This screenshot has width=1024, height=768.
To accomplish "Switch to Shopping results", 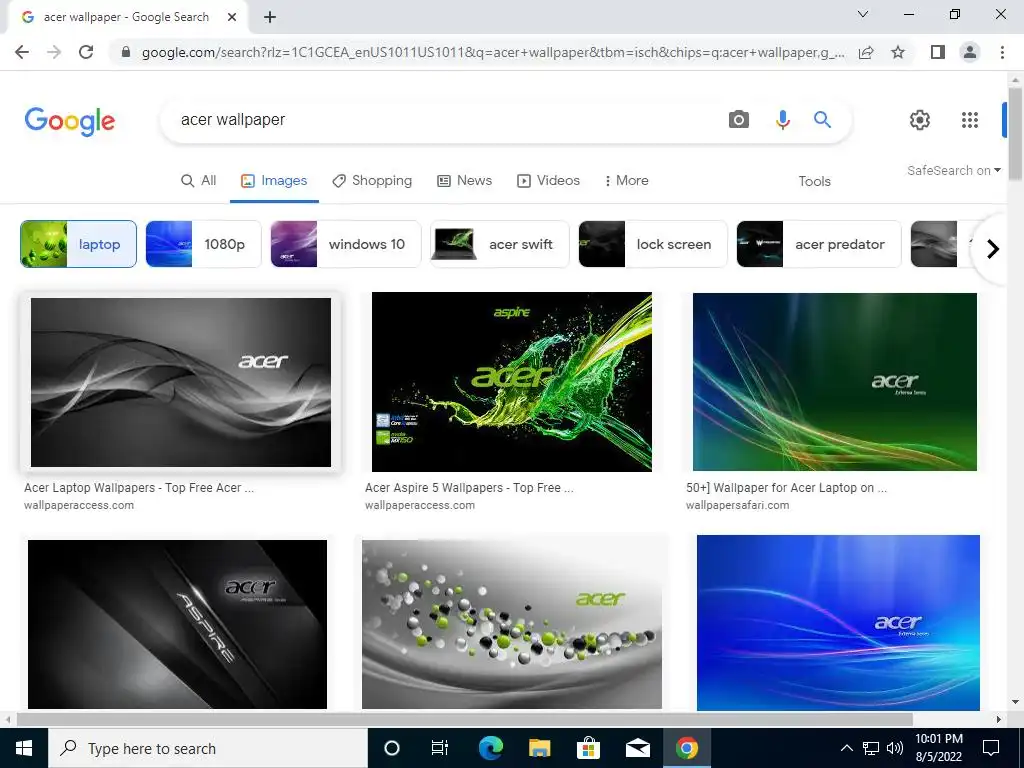I will click(372, 181).
